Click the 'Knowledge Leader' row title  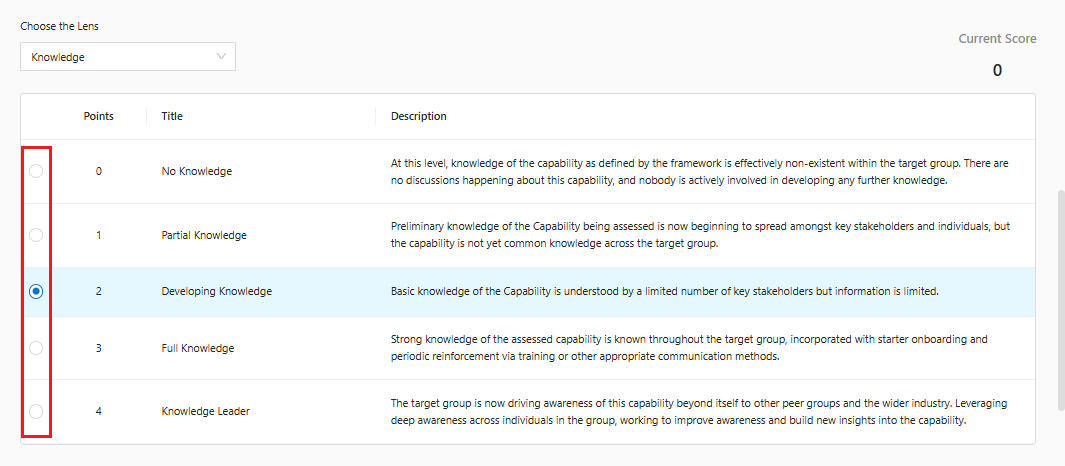pyautogui.click(x=205, y=411)
